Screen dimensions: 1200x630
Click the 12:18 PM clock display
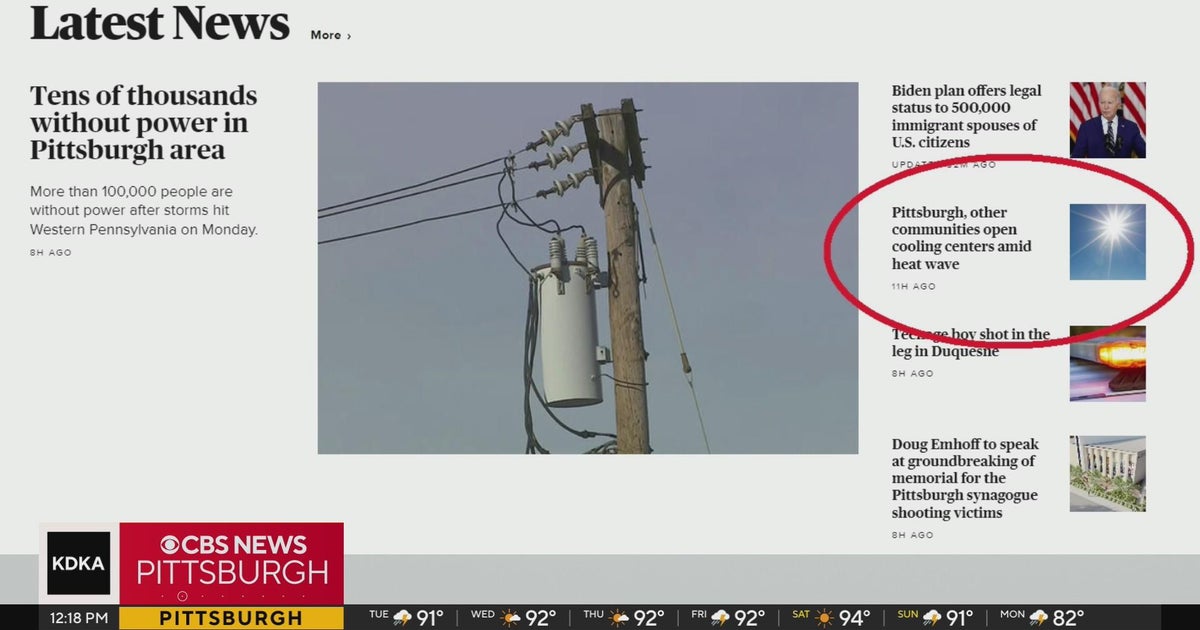(79, 618)
